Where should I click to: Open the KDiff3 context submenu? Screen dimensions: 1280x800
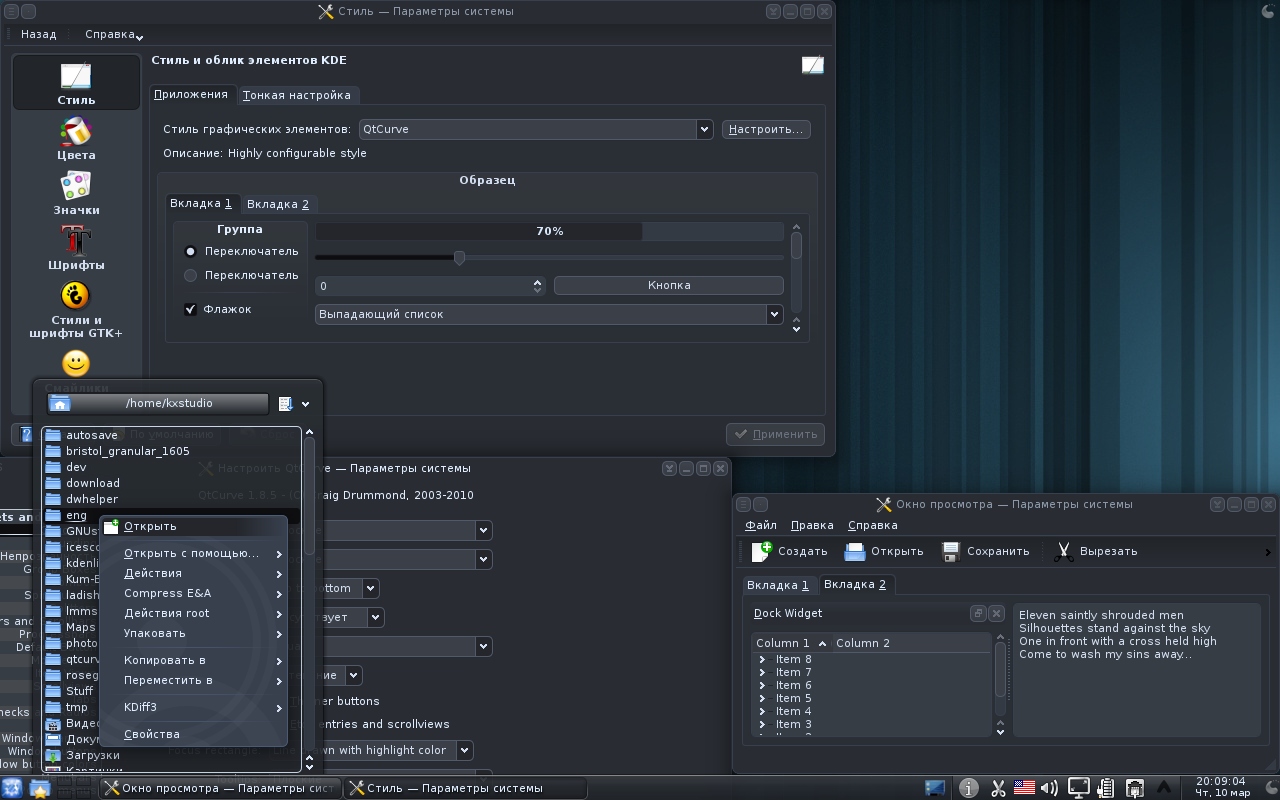click(195, 707)
